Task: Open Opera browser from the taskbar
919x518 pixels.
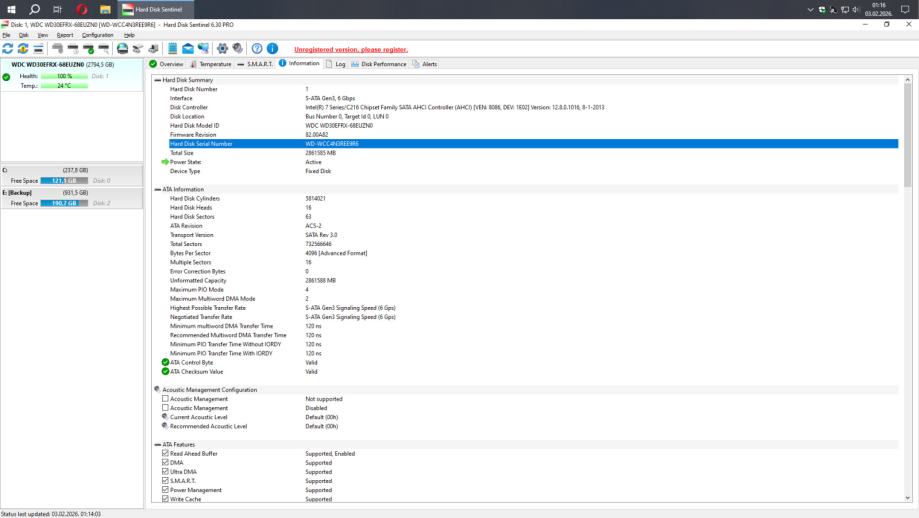Action: click(80, 9)
